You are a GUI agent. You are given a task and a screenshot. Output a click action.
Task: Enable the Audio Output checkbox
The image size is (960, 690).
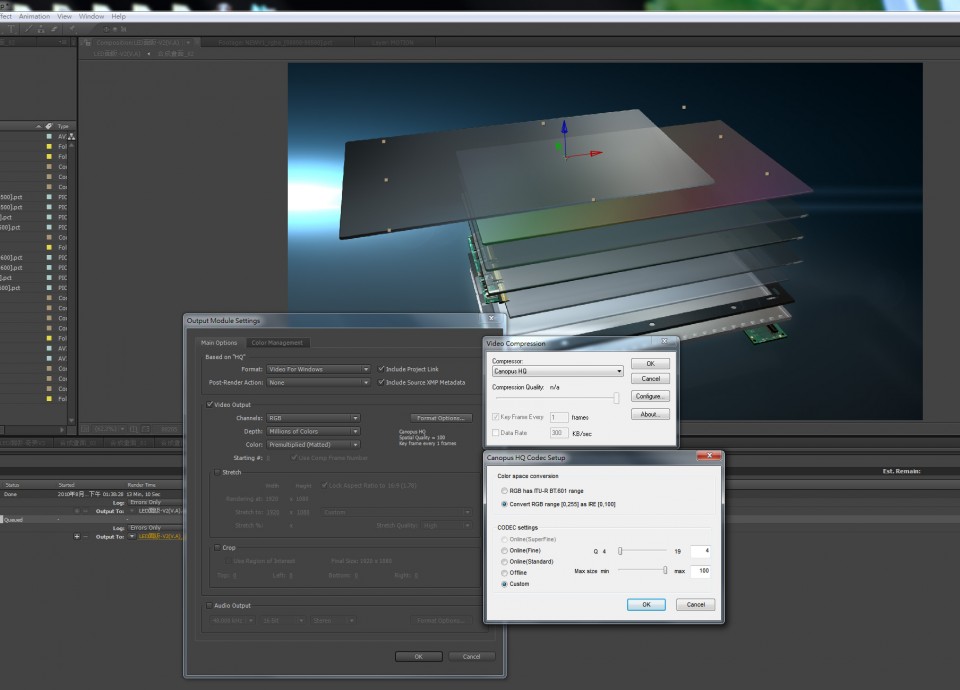click(x=209, y=605)
